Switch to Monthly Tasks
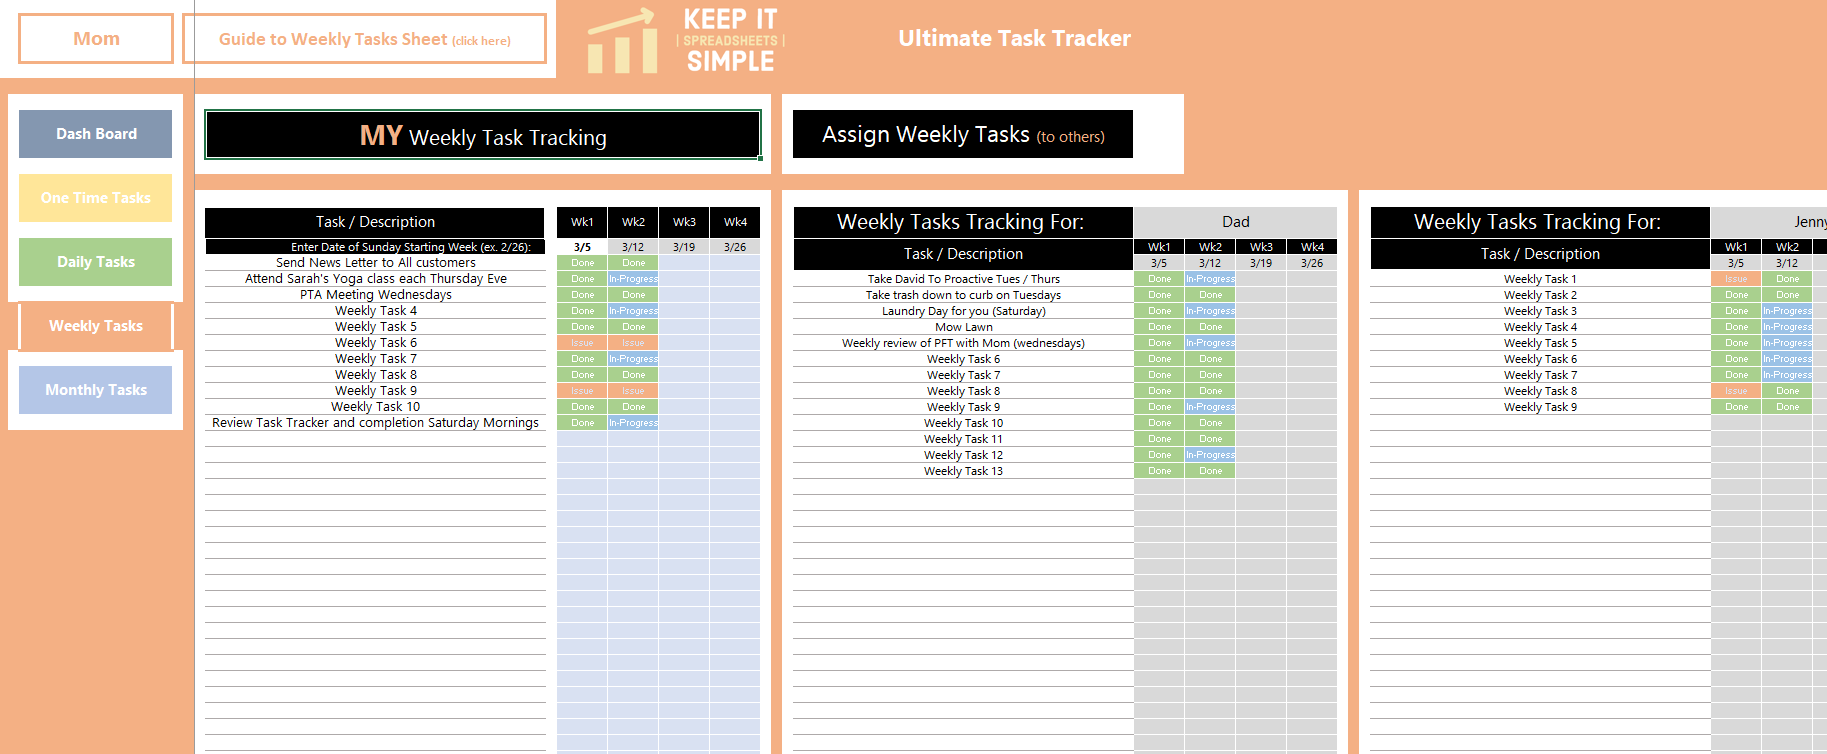The height and width of the screenshot is (754, 1827). (96, 390)
